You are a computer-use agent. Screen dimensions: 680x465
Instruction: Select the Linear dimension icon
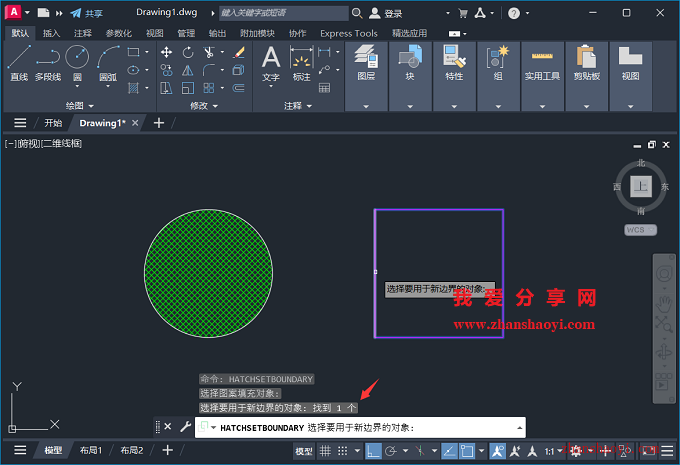pos(324,52)
